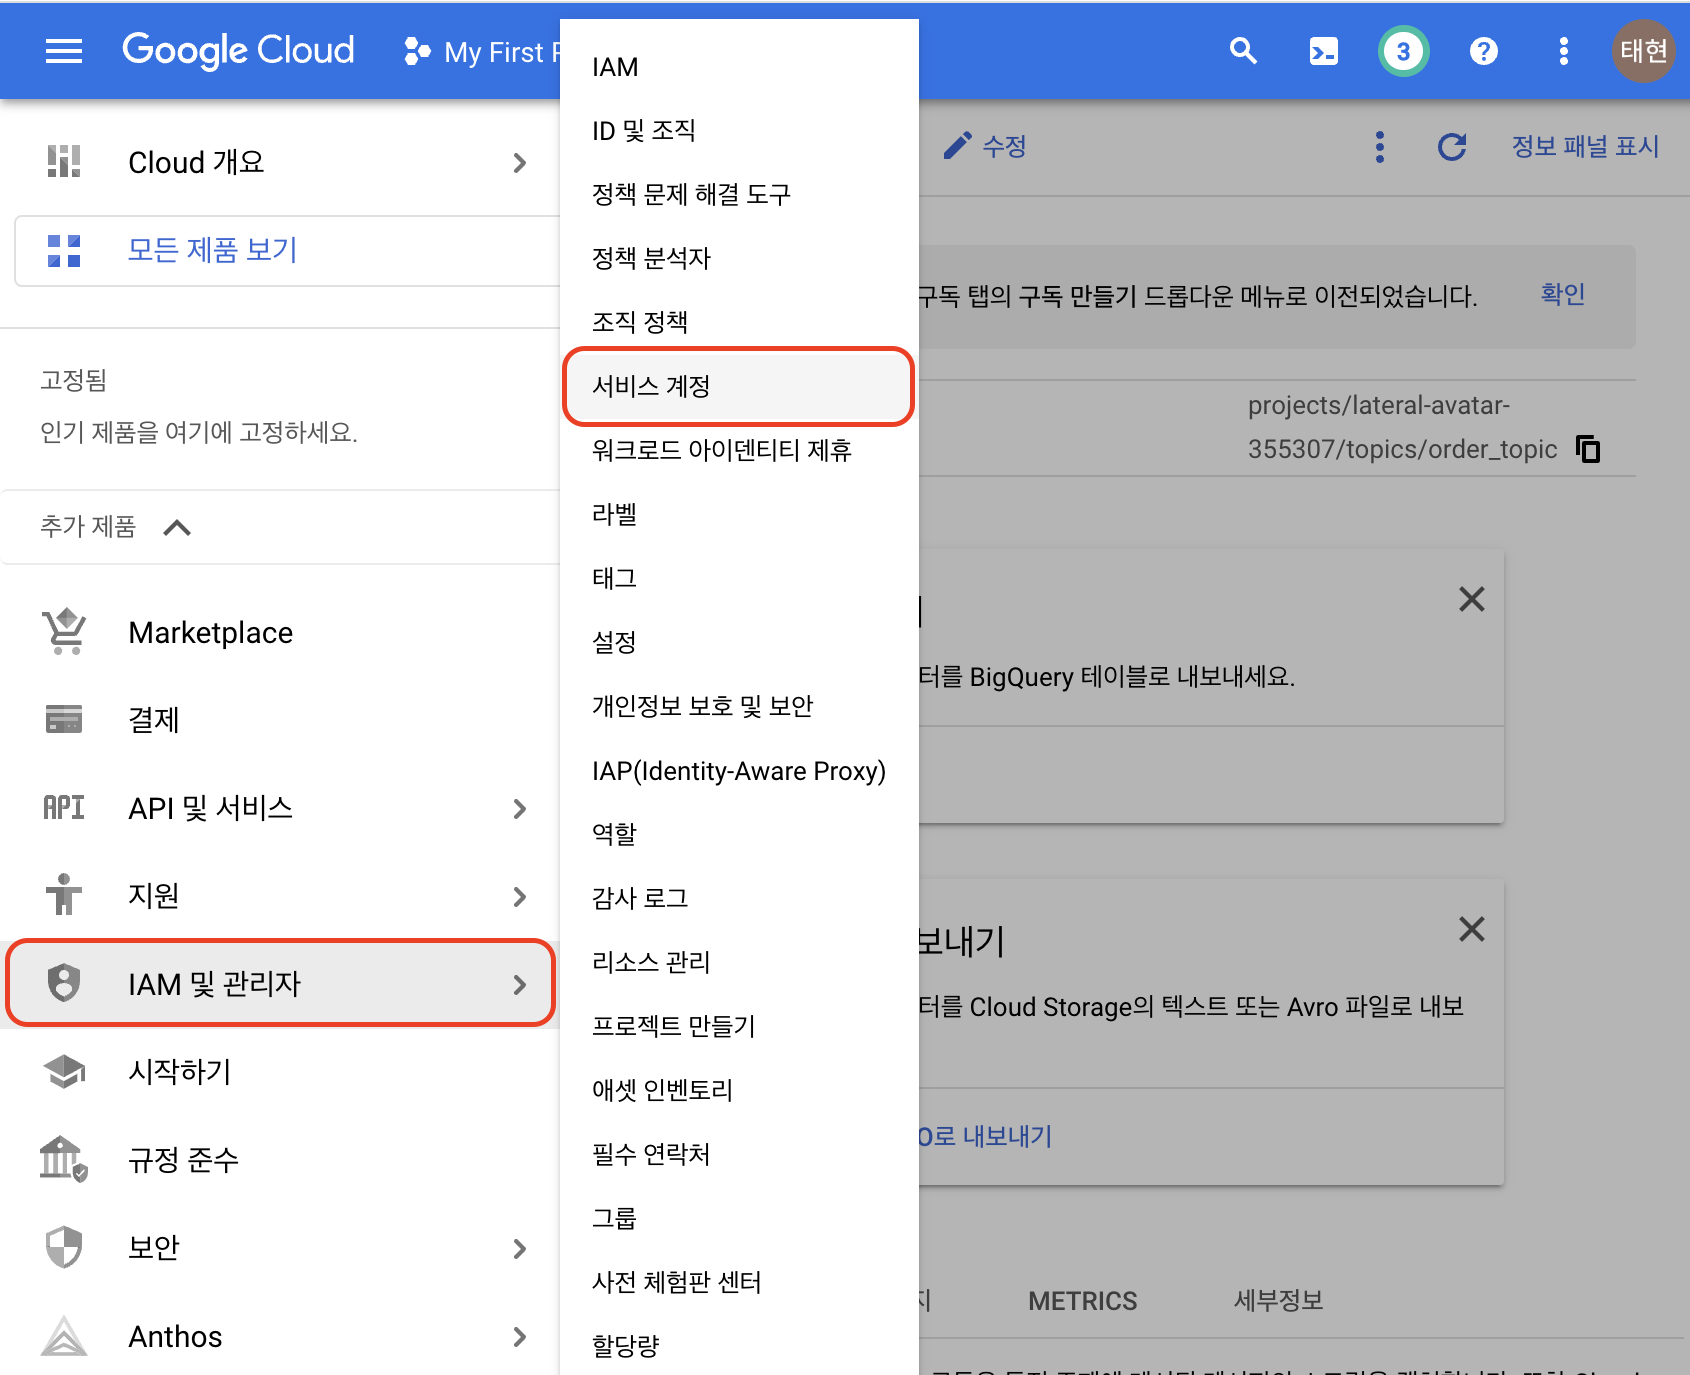Open 그룹 menu item
This screenshot has height=1375, width=1690.
click(x=739, y=1218)
